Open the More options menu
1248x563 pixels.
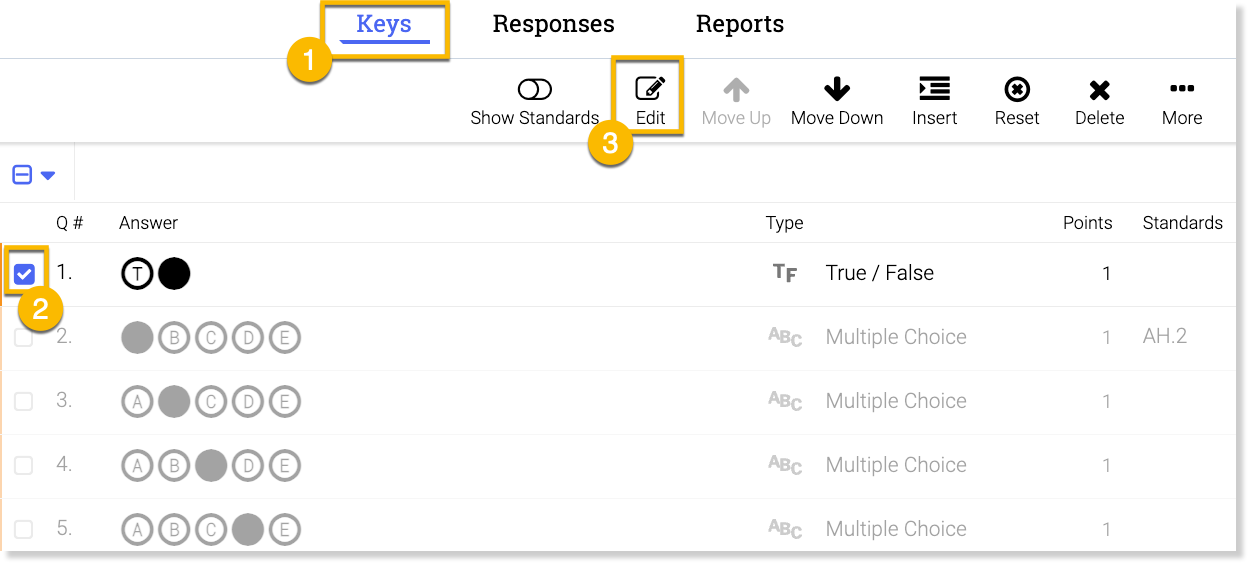click(x=1181, y=90)
